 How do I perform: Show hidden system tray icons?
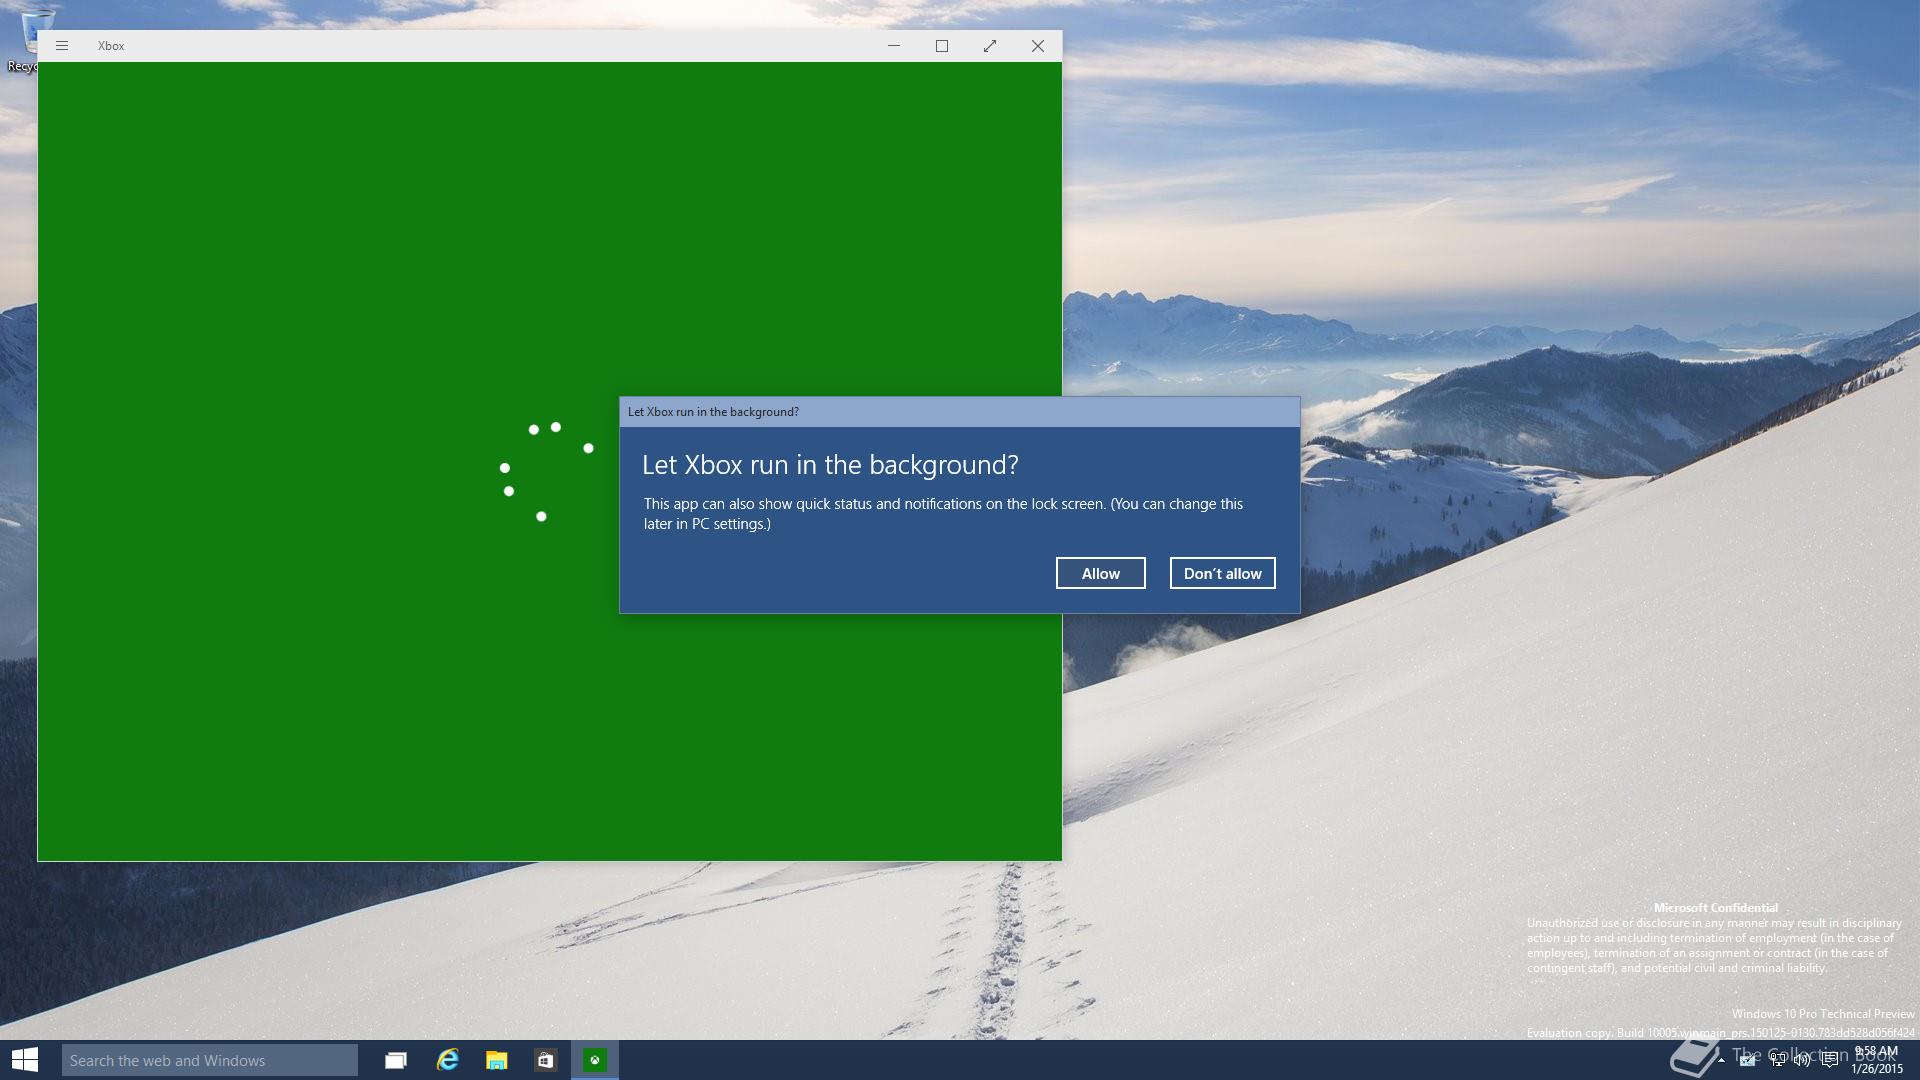[1721, 1060]
